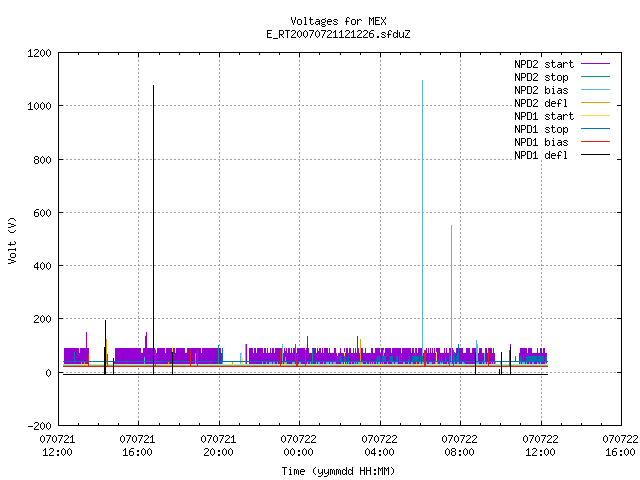Image resolution: width=640 pixels, height=480 pixels.
Task: Click the 'NPD2 stop' legend label
Action: click(541, 77)
